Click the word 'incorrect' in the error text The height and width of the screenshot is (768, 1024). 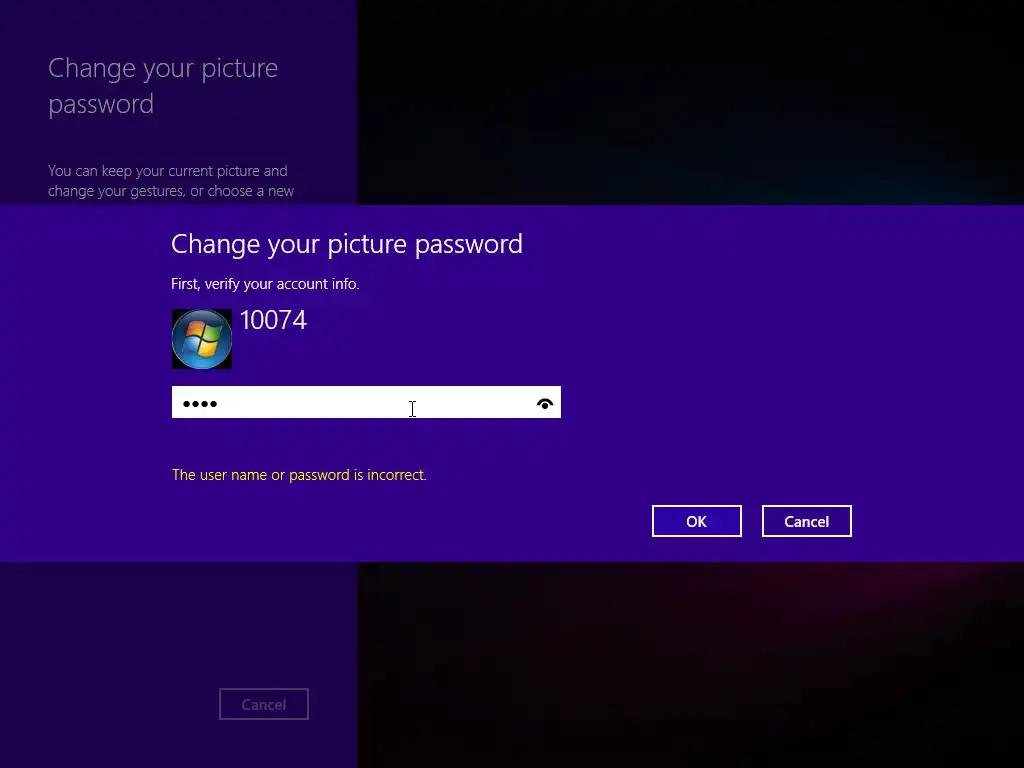(396, 475)
